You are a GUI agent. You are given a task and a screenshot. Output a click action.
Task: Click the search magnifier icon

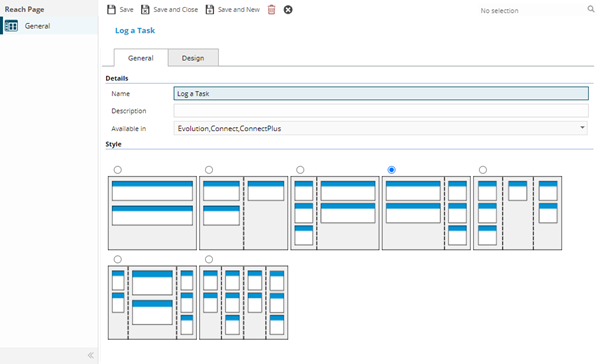591,9
